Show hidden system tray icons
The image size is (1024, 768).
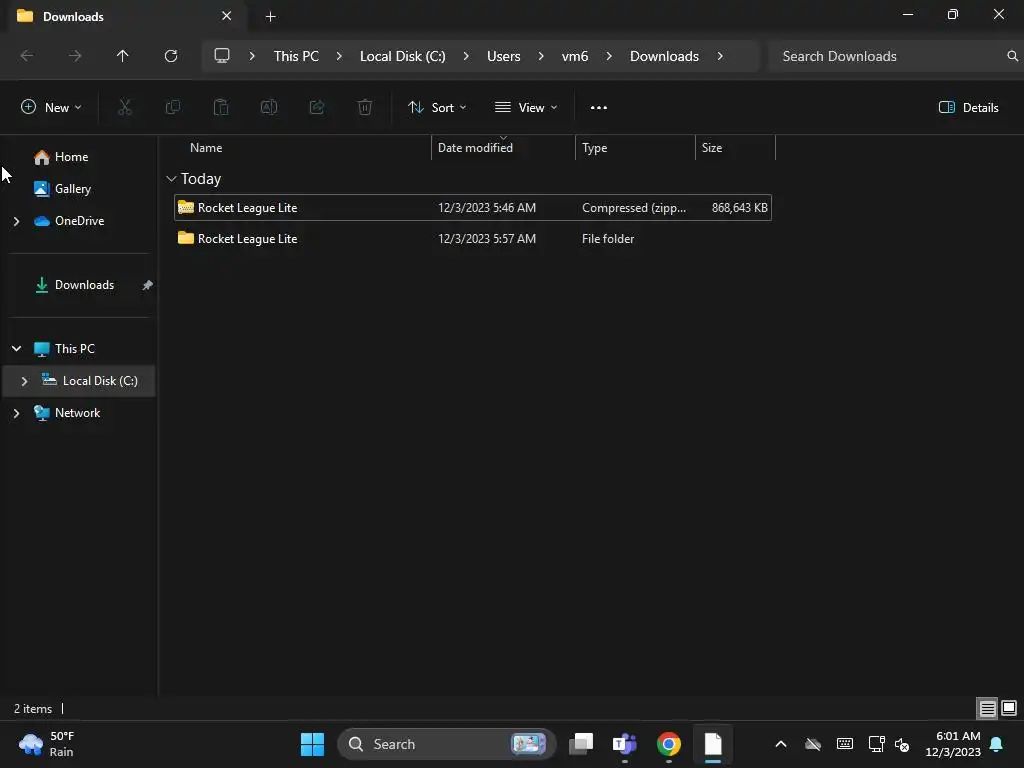click(780, 744)
